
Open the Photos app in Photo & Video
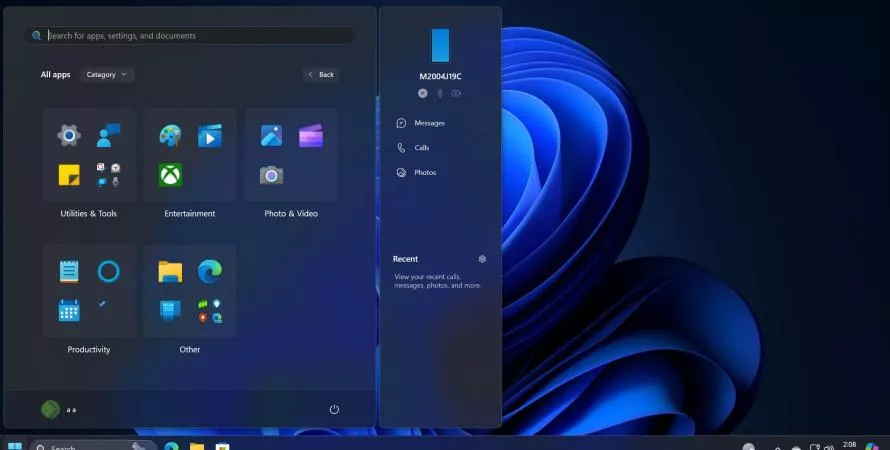pyautogui.click(x=271, y=136)
